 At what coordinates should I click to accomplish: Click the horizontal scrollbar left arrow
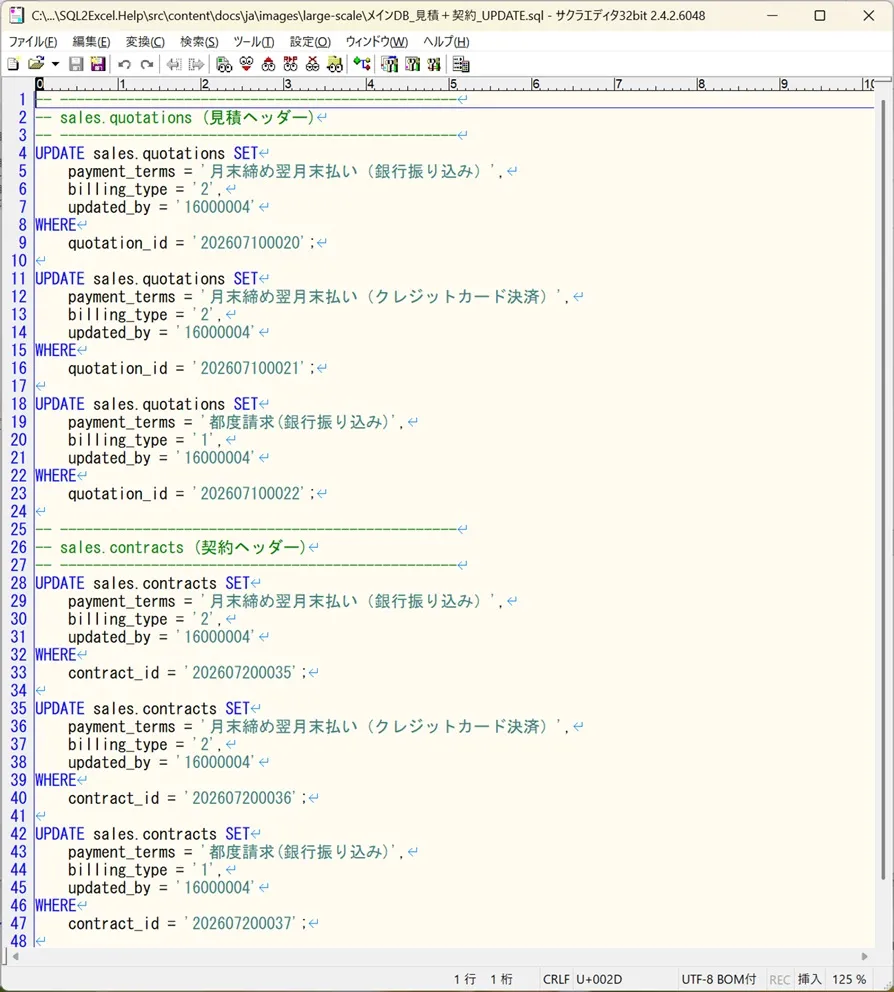click(16, 957)
